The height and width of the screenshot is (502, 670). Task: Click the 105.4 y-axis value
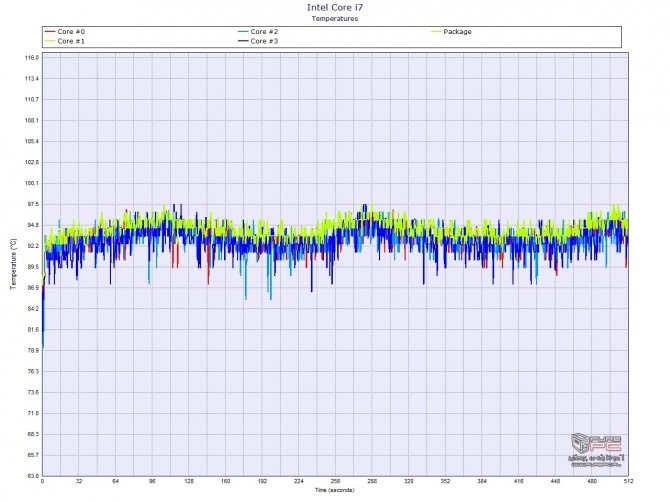click(x=32, y=141)
